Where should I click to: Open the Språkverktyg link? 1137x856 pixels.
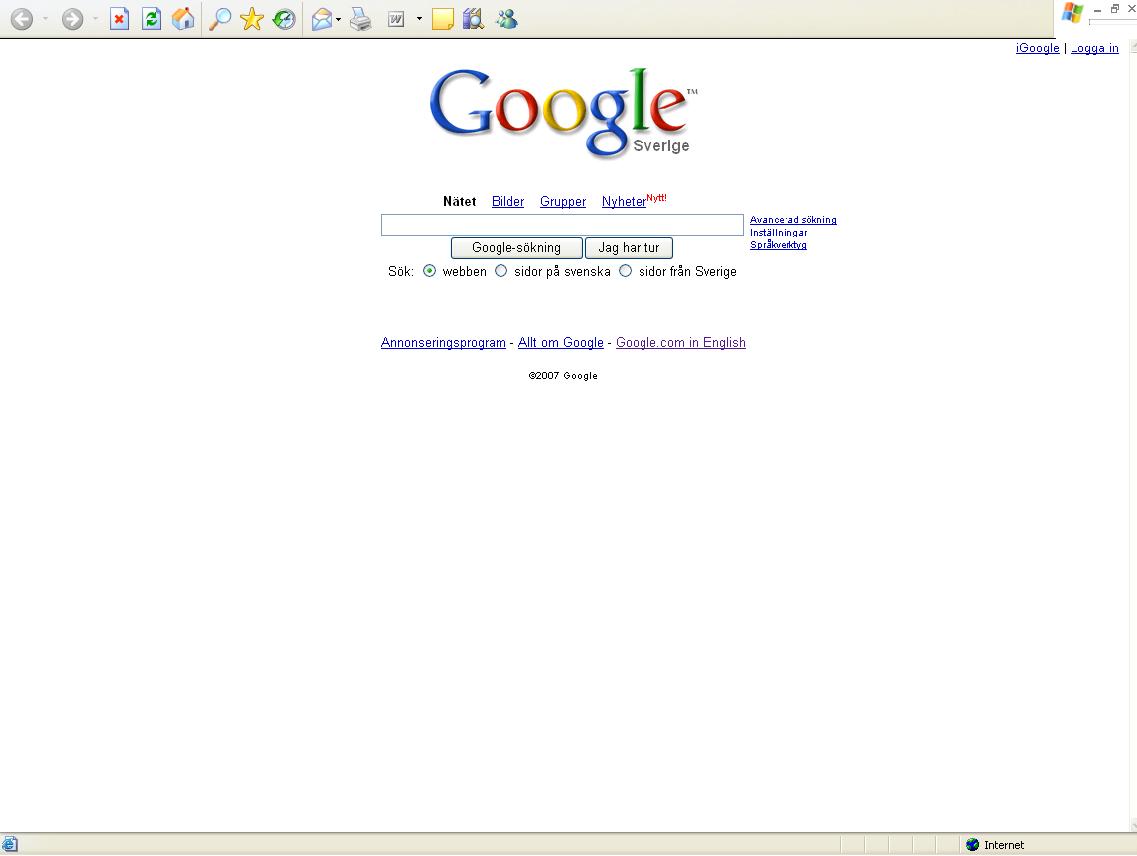(x=778, y=245)
